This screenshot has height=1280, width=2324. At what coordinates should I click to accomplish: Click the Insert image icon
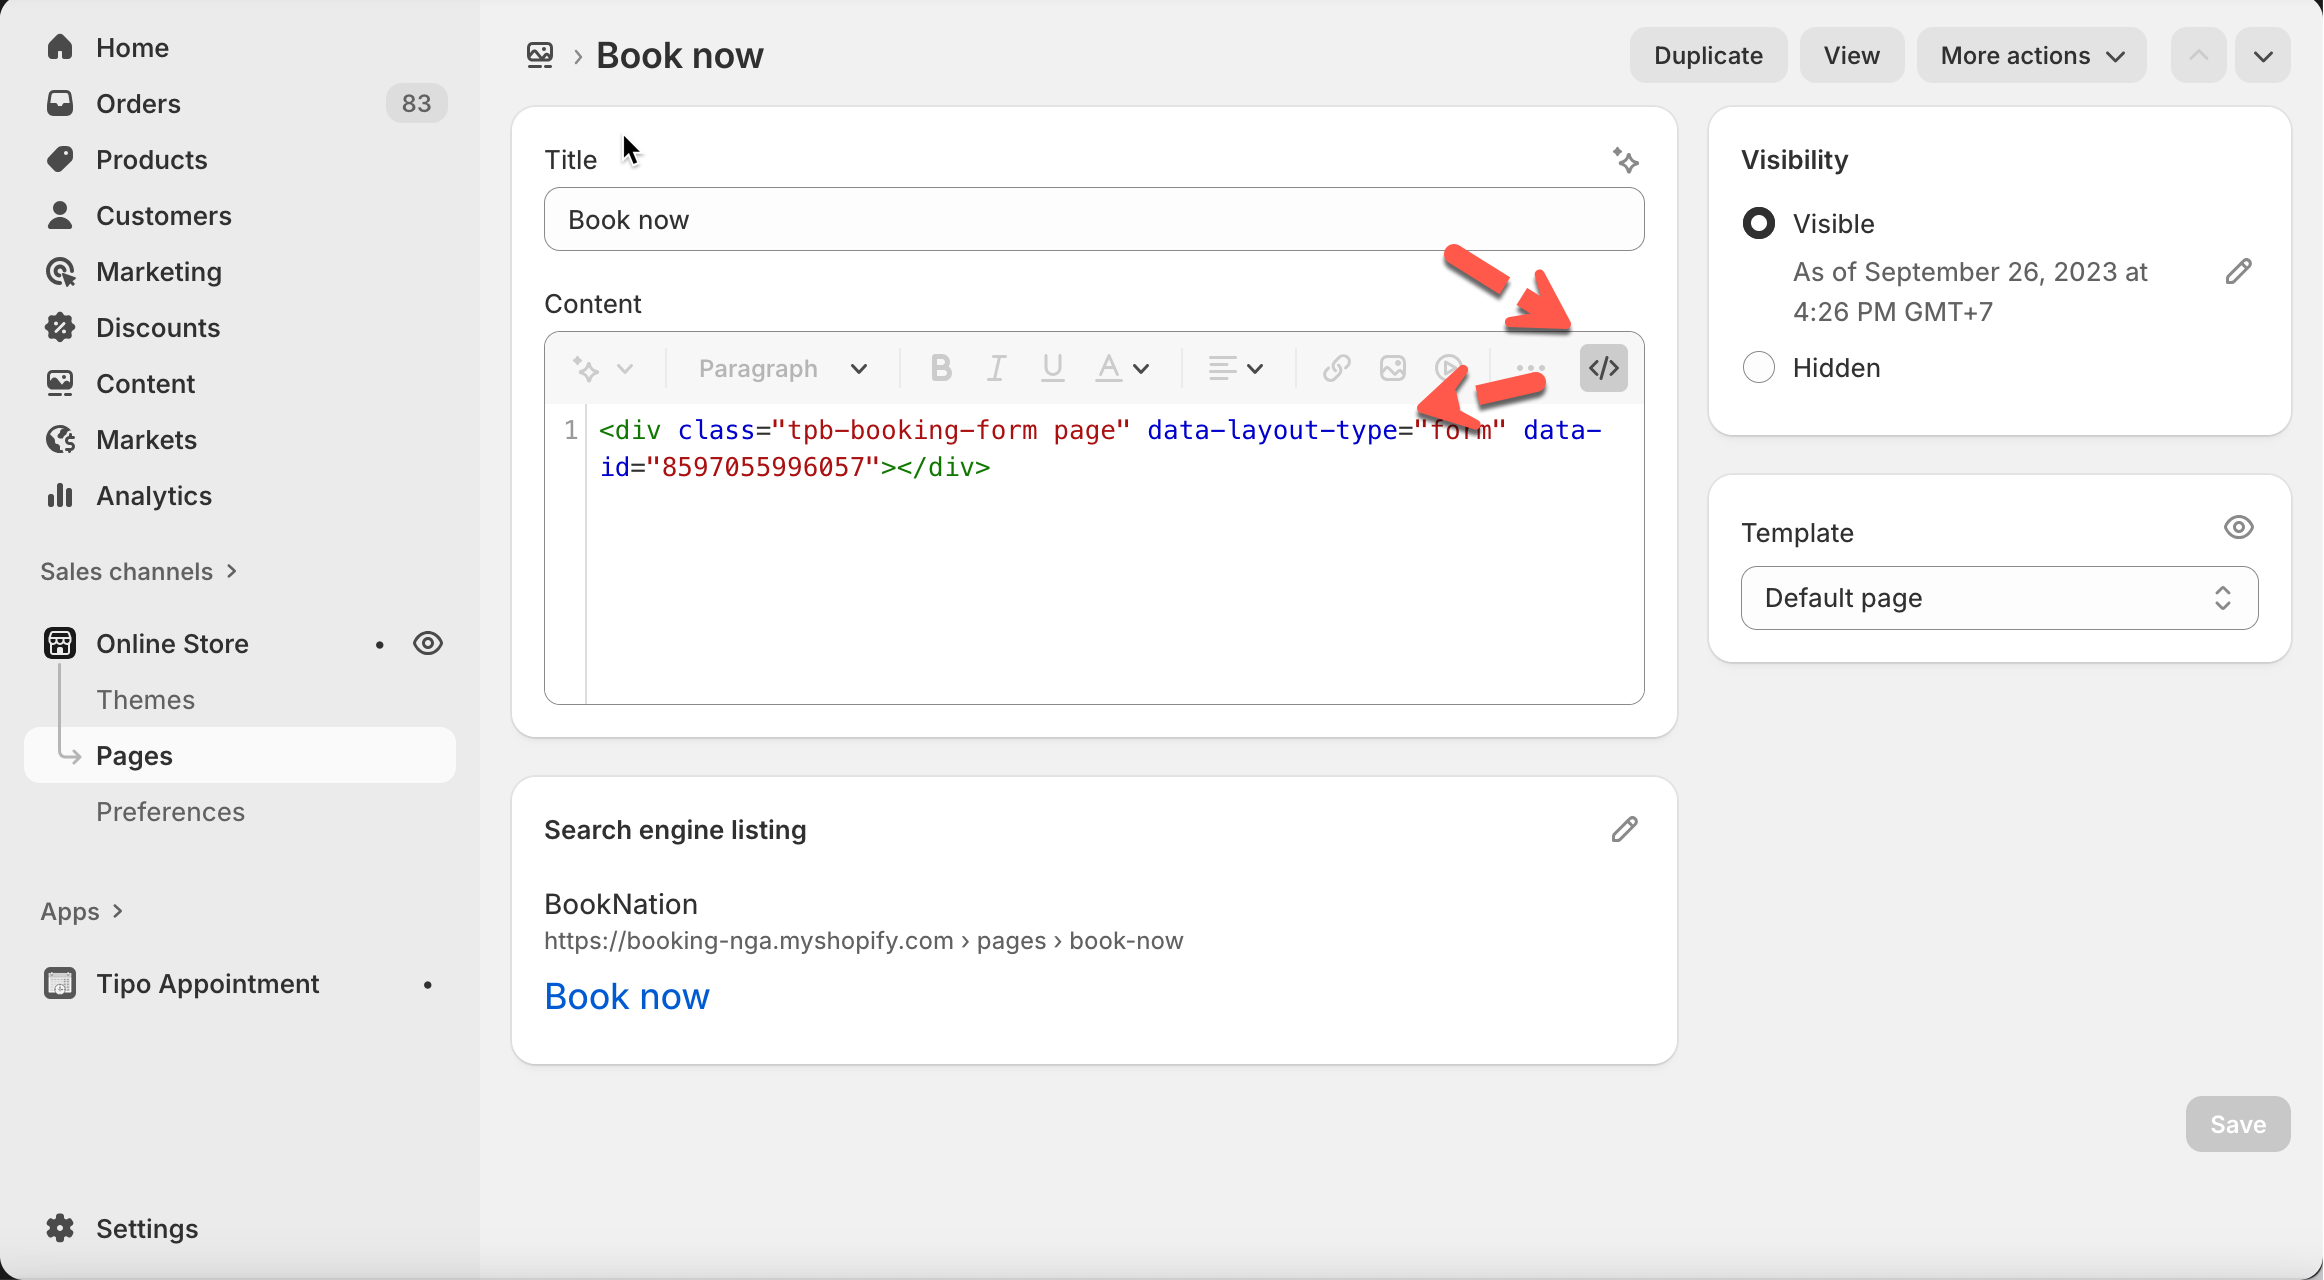[x=1392, y=368]
